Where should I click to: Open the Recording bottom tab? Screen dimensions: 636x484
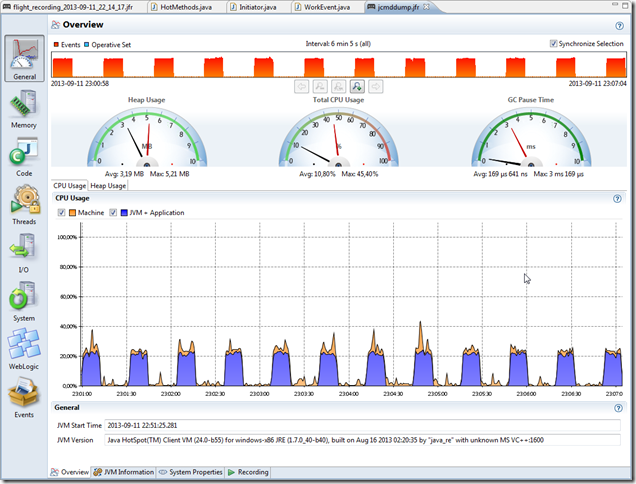click(248, 472)
